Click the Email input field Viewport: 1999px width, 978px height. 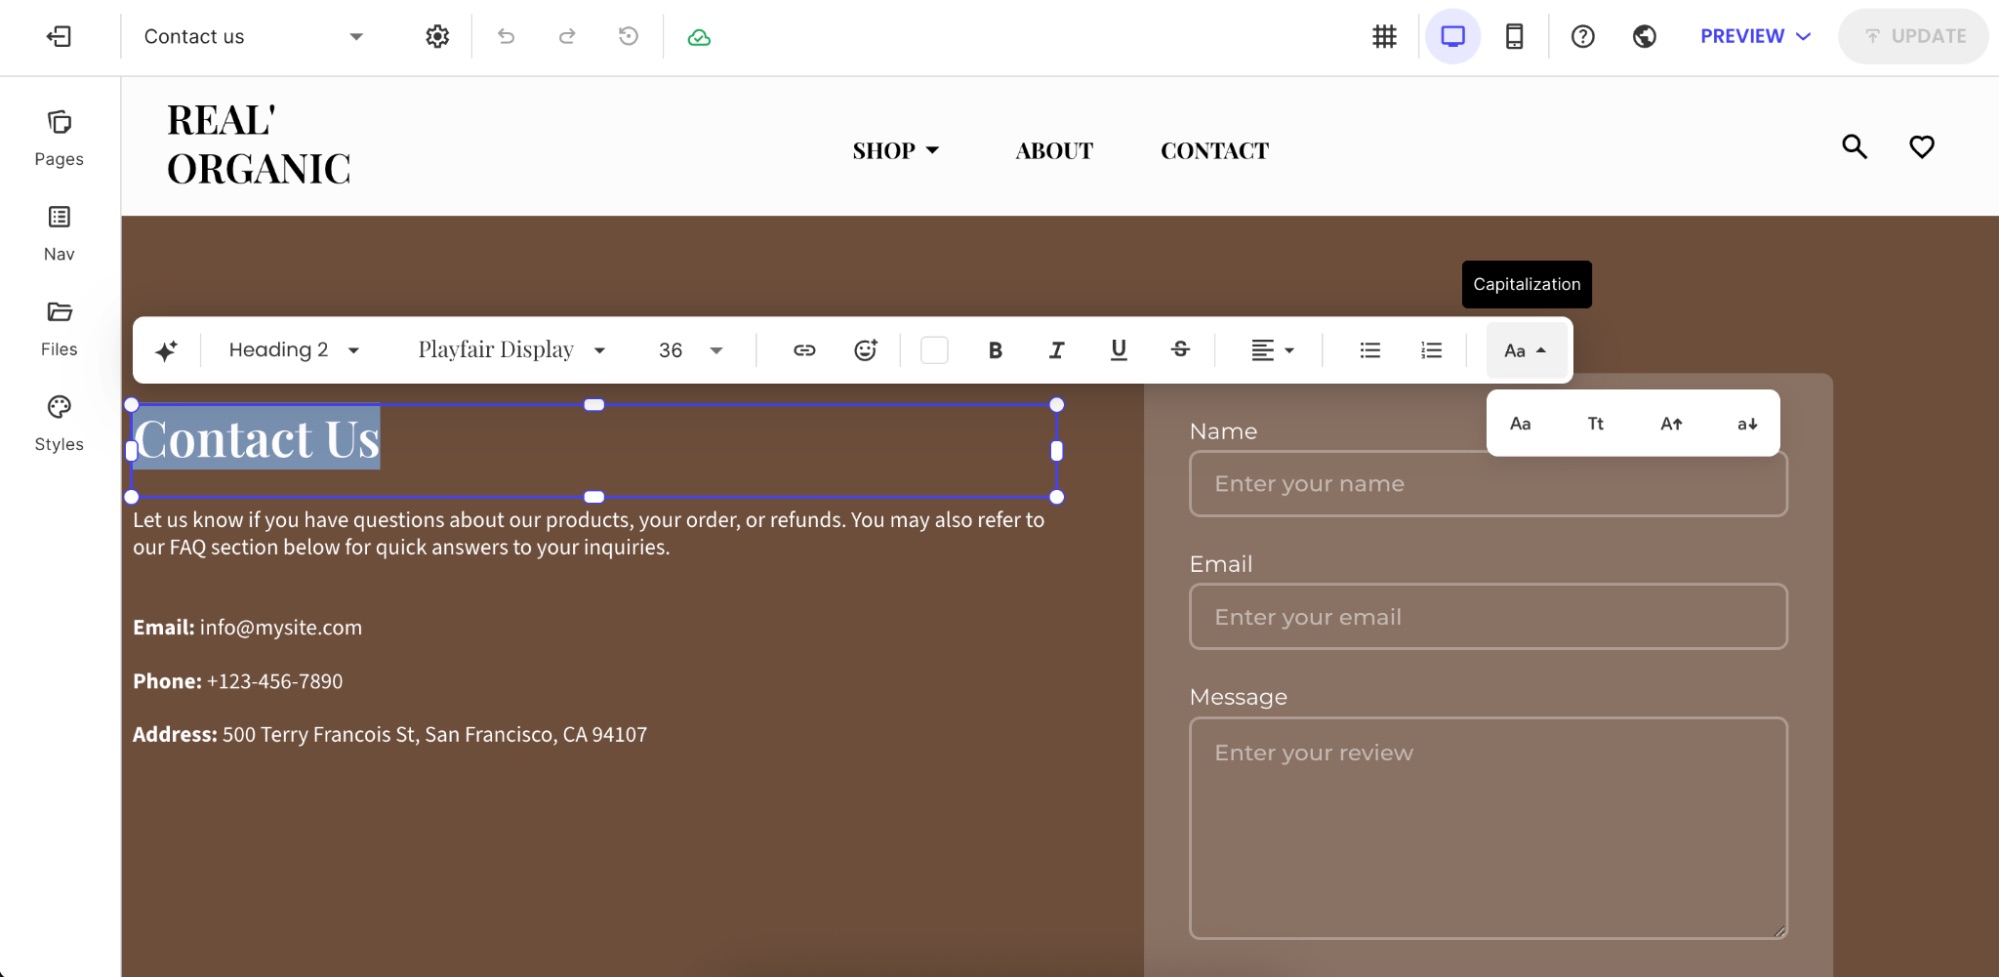(1488, 617)
